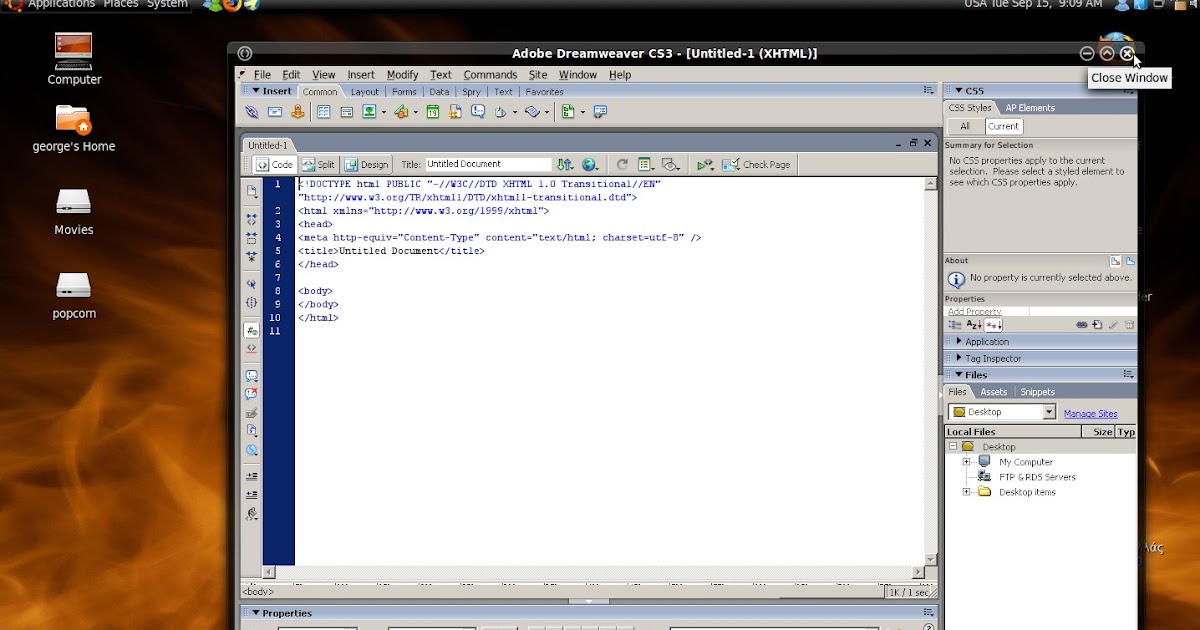Click the Title field Untitled Document
1200x630 pixels.
point(488,164)
